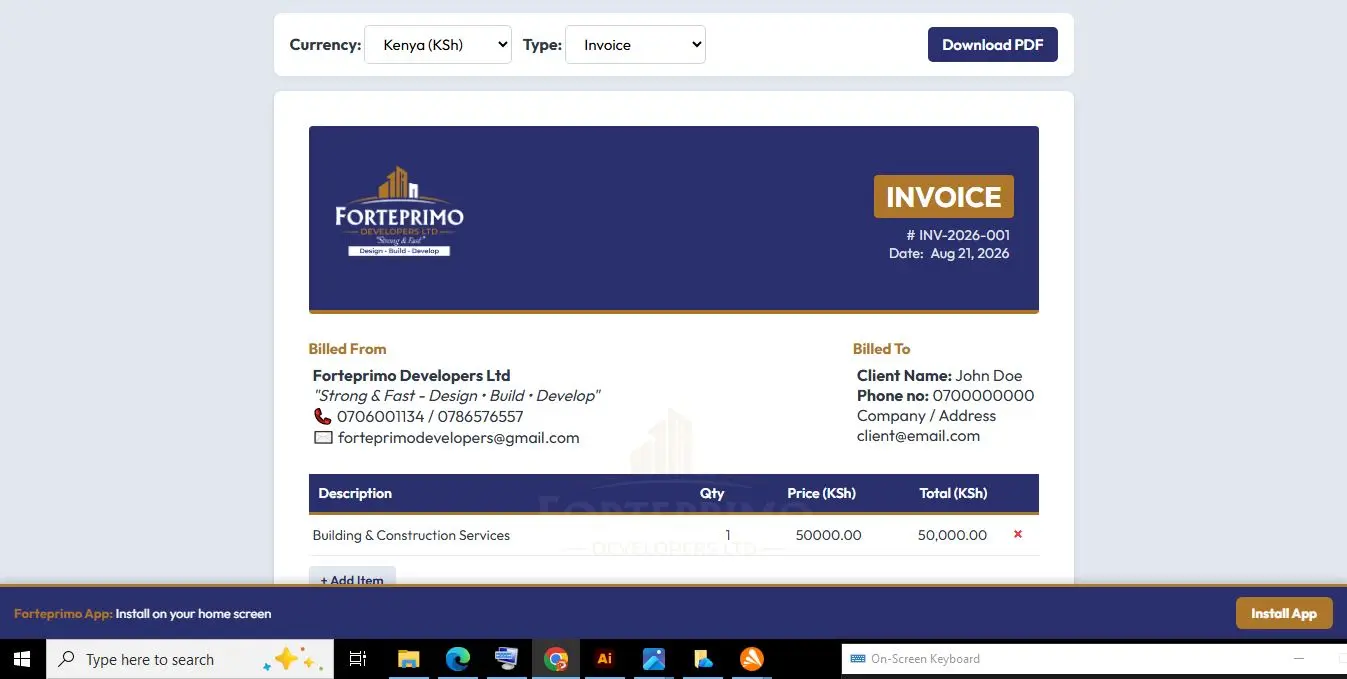Screen dimensions: 1347x679
Task: Open File Explorer from taskbar
Action: [408, 659]
